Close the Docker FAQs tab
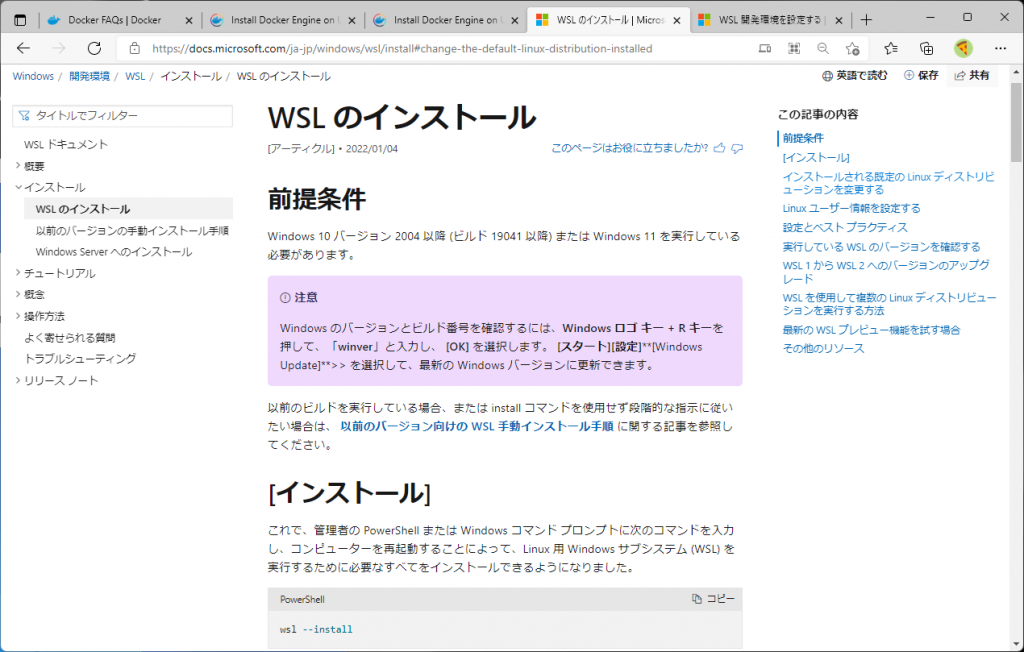This screenshot has width=1024, height=652. pos(189,20)
